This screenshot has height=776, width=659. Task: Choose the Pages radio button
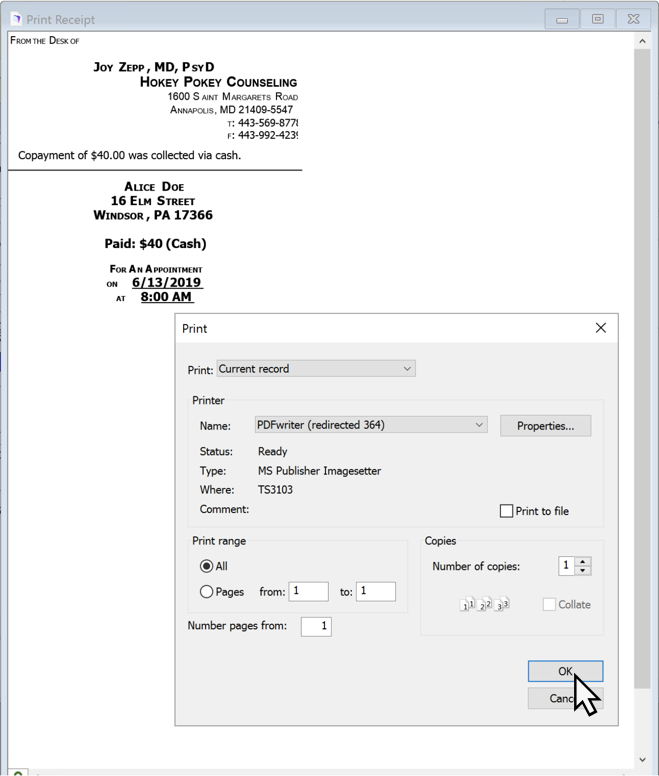click(207, 592)
